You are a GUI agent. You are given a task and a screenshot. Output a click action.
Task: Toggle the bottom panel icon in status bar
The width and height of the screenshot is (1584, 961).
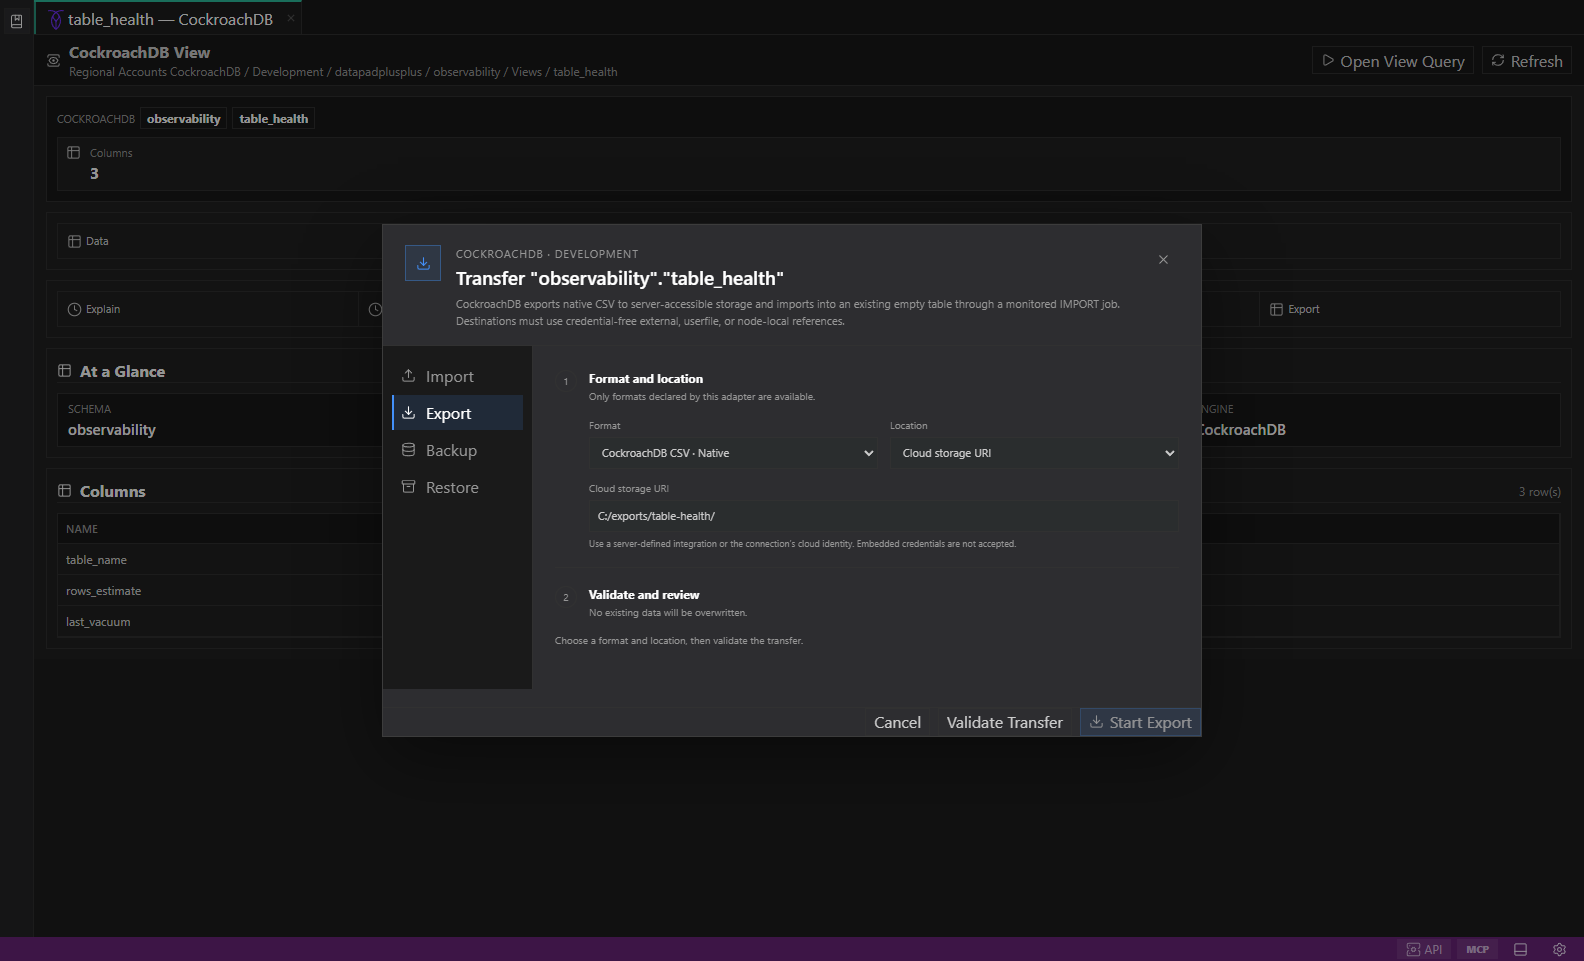tap(1520, 949)
